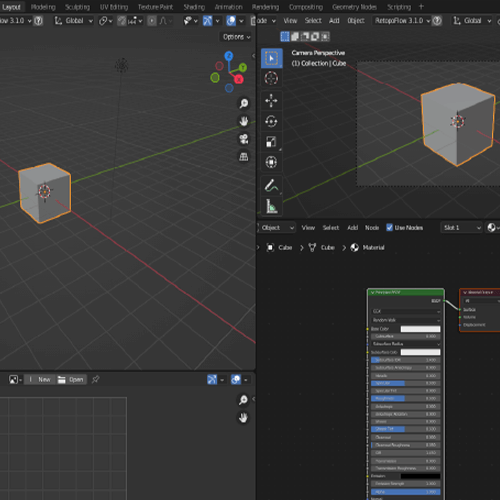The width and height of the screenshot is (500, 500).
Task: Switch to the Modeling workspace tab
Action: tap(43, 7)
